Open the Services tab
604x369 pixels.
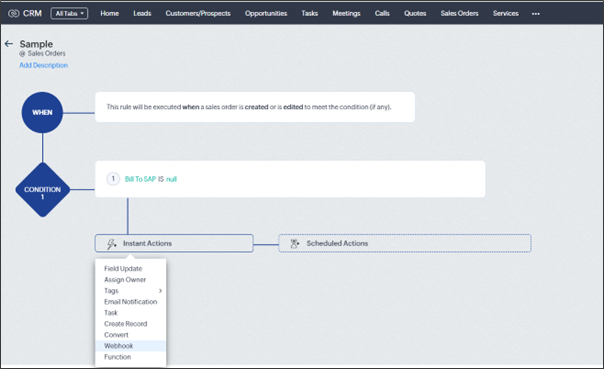pyautogui.click(x=505, y=13)
